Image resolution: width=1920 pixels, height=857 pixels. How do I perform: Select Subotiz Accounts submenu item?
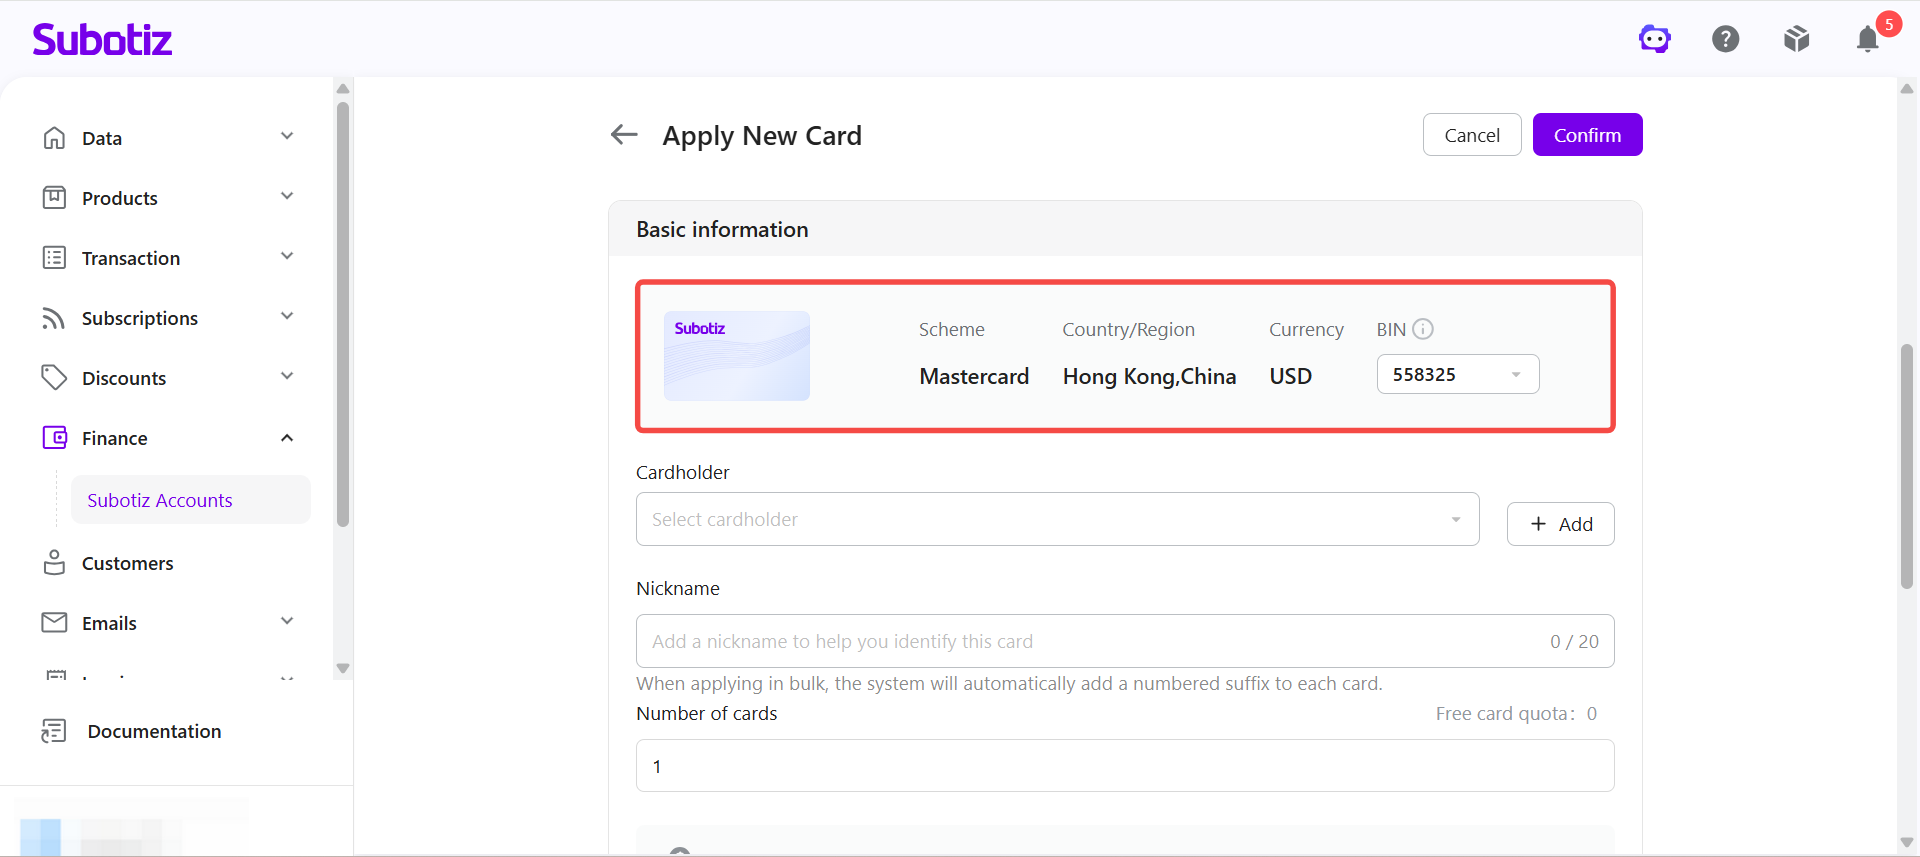(x=191, y=500)
